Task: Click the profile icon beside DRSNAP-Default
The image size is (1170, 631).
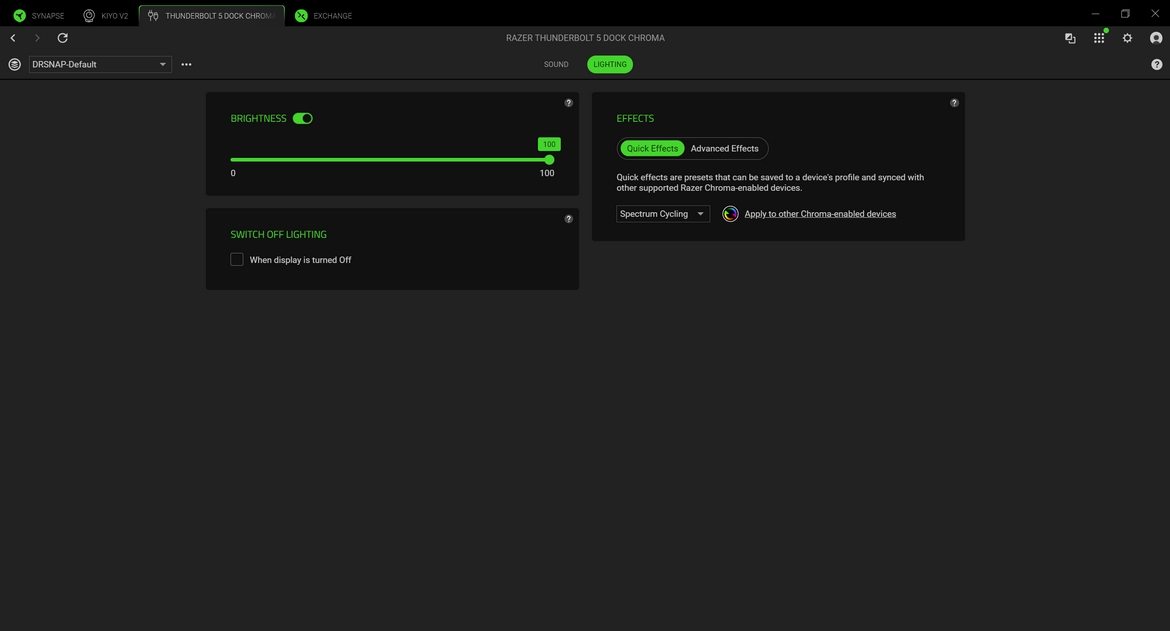Action: pos(14,64)
